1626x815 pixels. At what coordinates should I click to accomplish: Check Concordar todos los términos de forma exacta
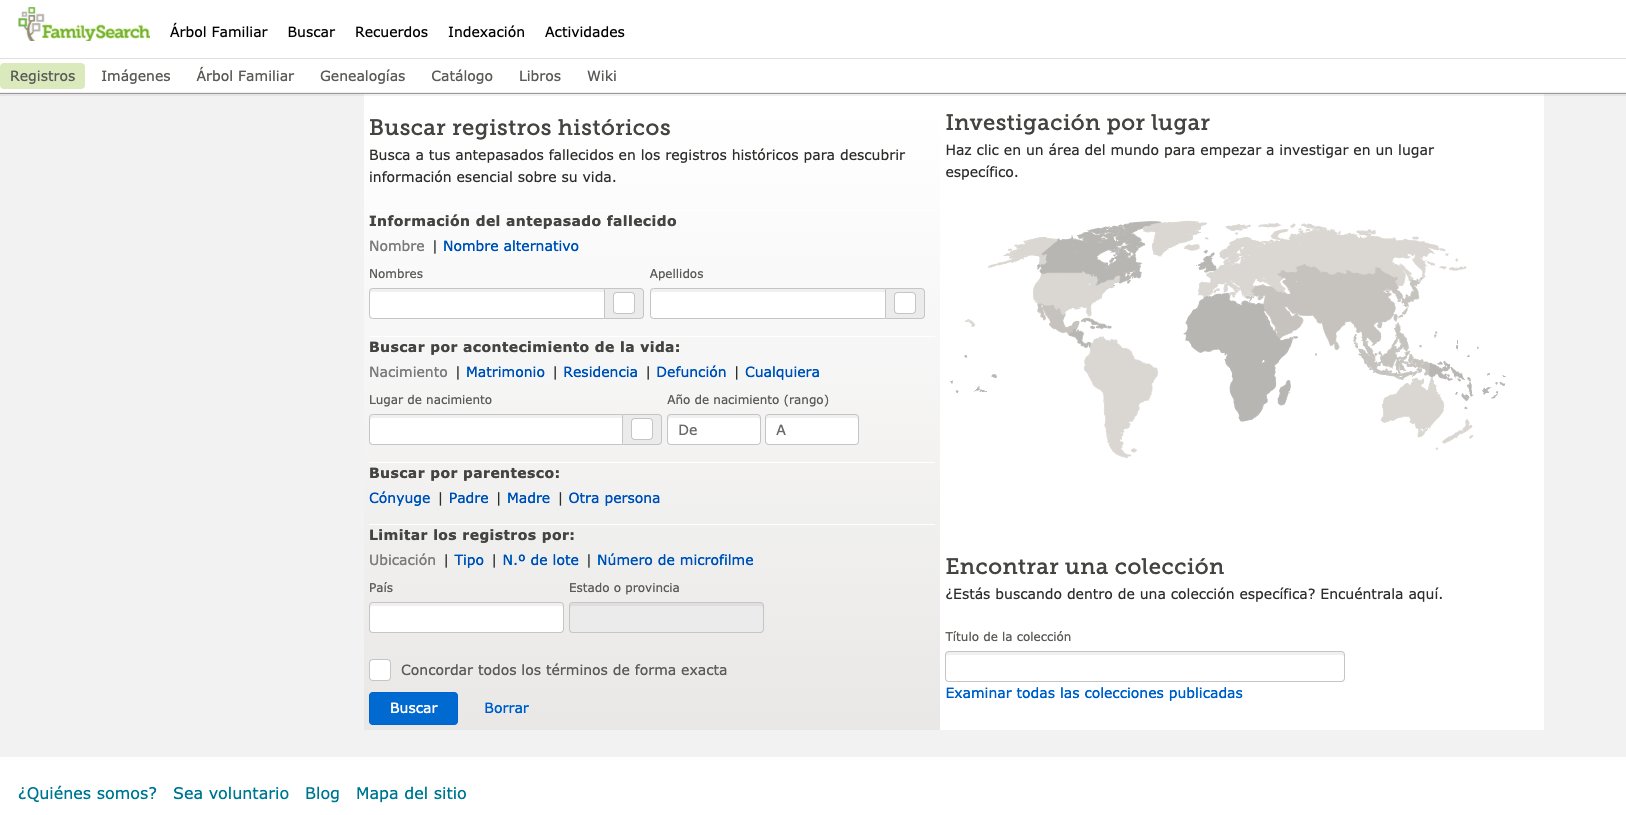pos(380,670)
